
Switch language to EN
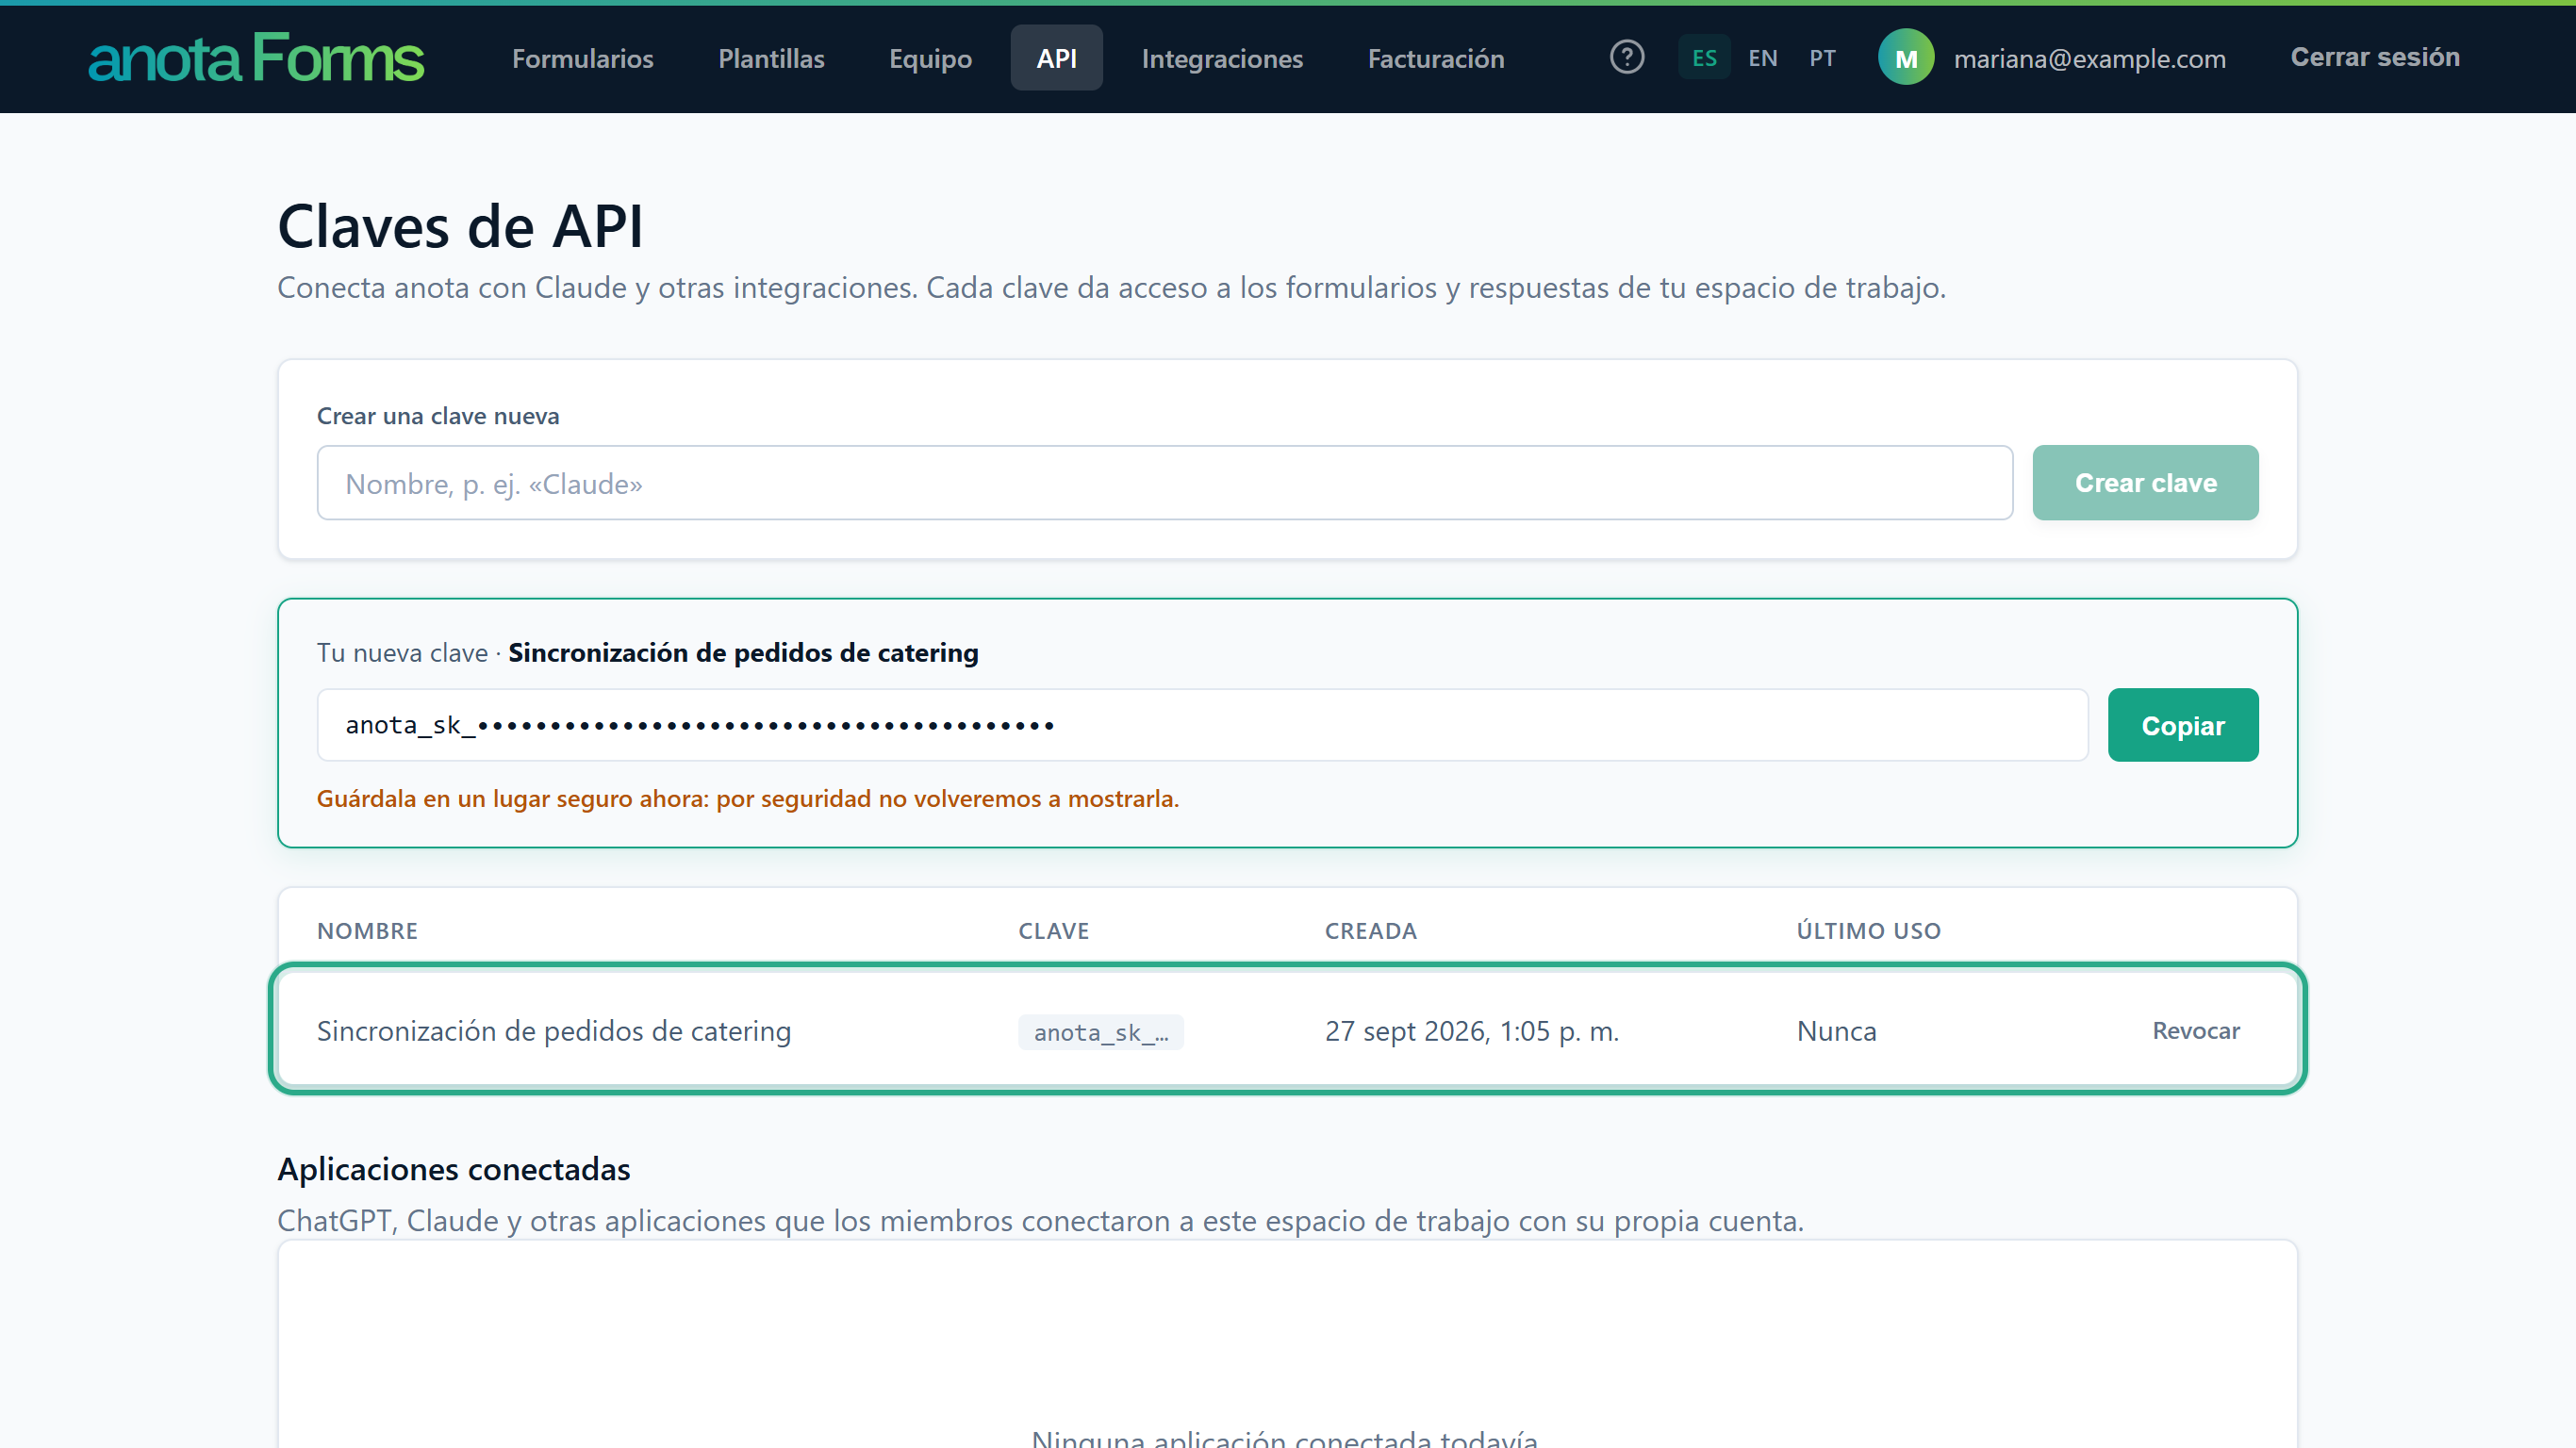(x=1763, y=57)
